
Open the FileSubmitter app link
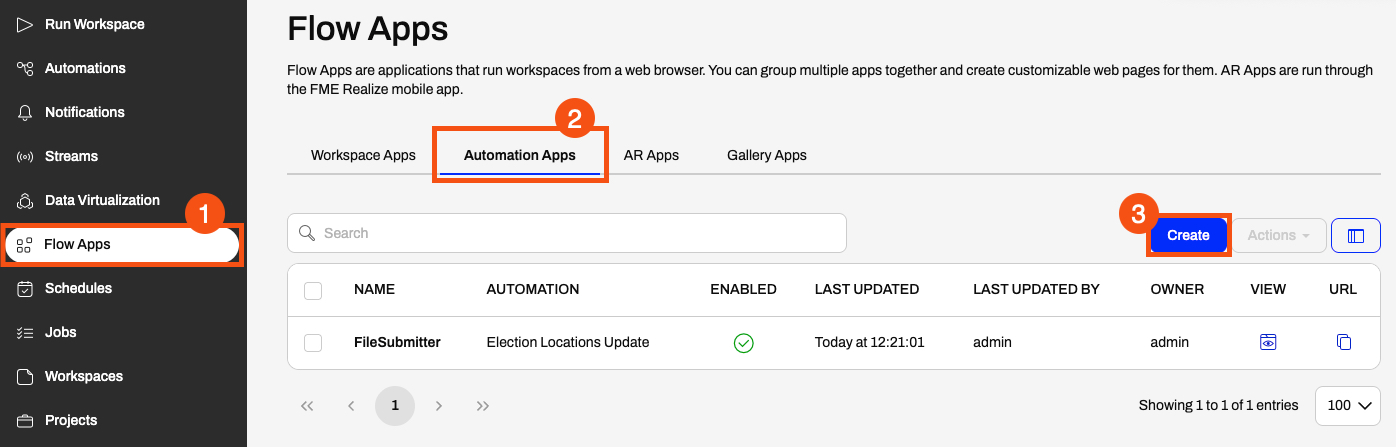click(397, 342)
